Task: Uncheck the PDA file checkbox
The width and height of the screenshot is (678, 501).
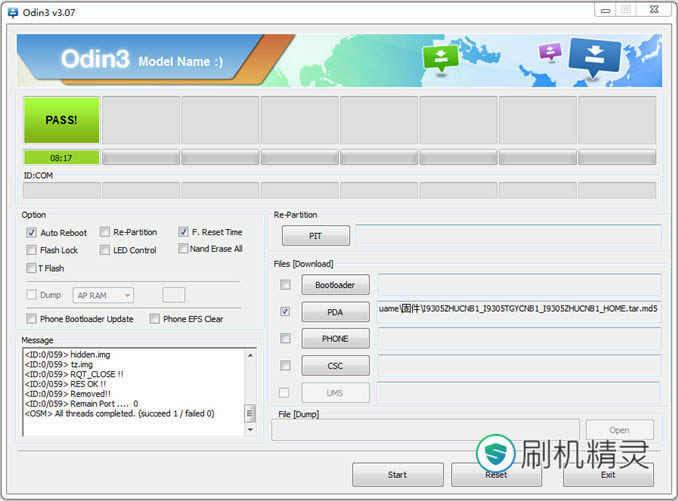Action: click(x=286, y=312)
